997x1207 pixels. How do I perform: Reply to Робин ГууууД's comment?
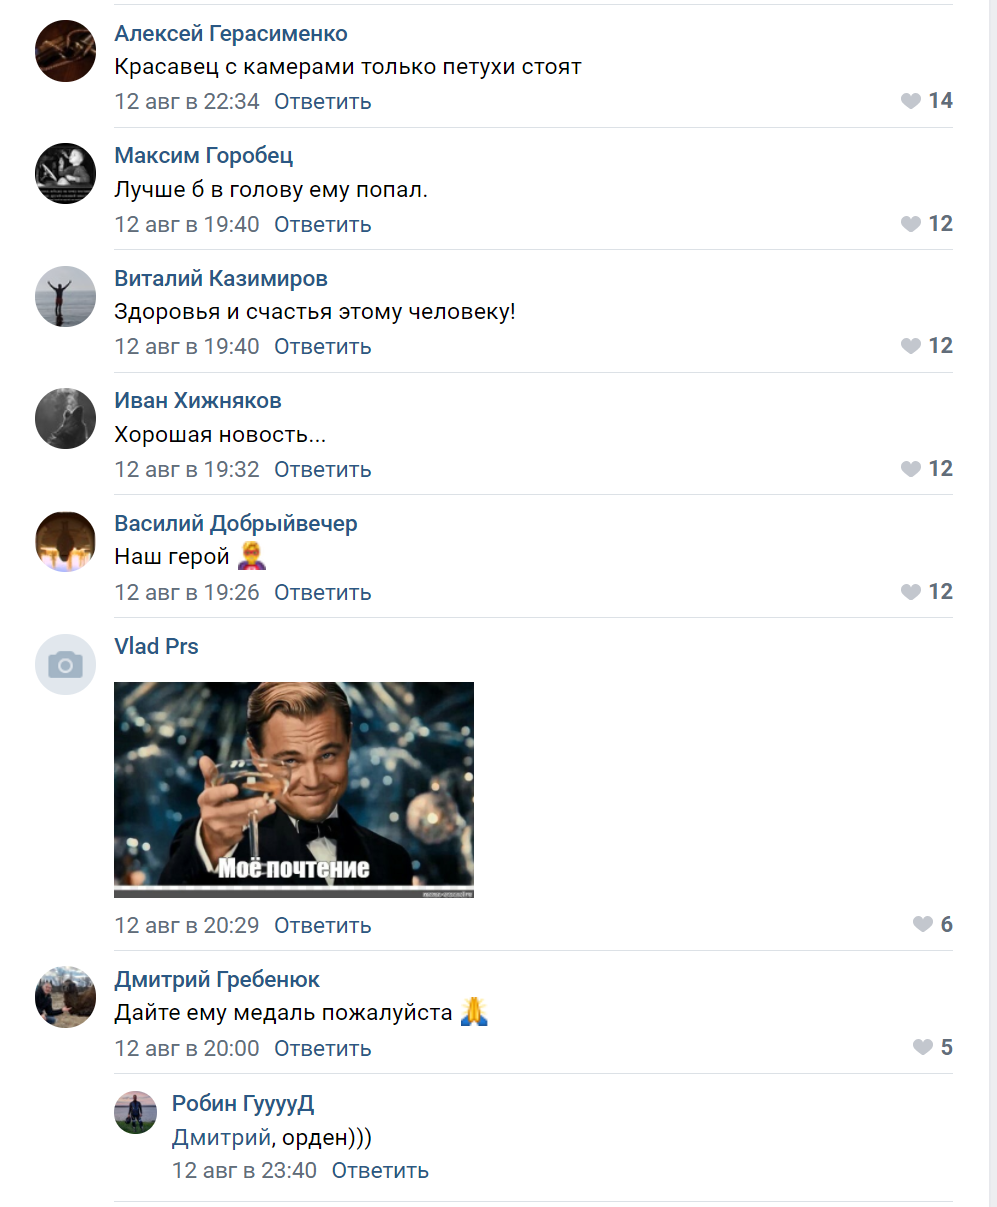click(x=380, y=1170)
